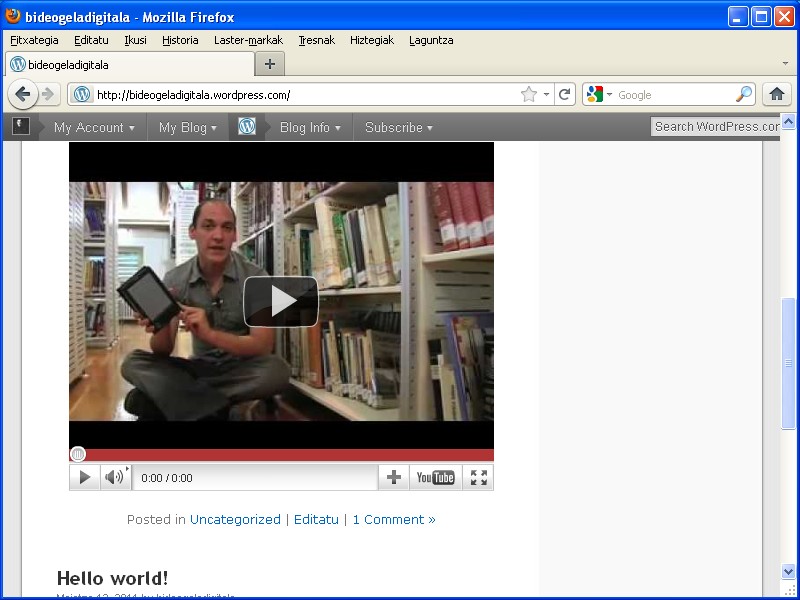Image resolution: width=800 pixels, height=600 pixels.
Task: Open the Tresnak menu
Action: 316,40
